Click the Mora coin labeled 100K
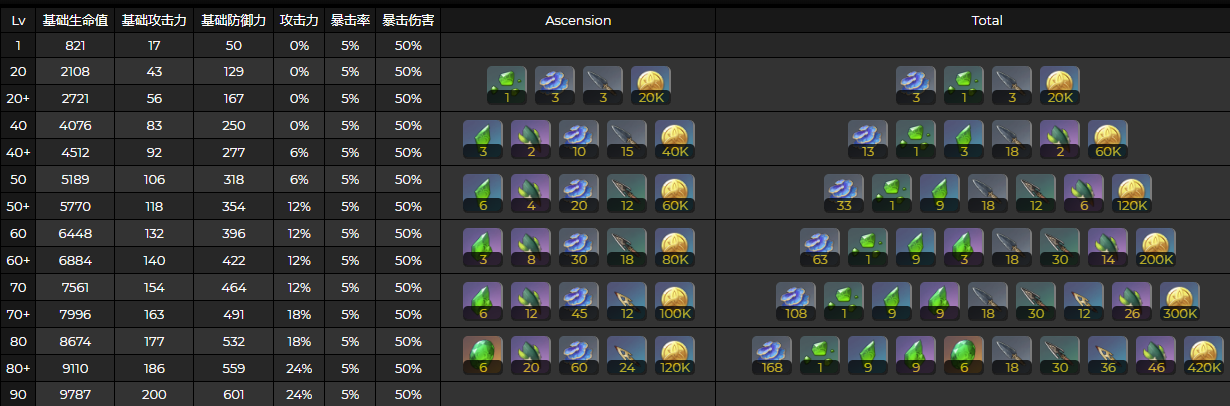 point(675,301)
